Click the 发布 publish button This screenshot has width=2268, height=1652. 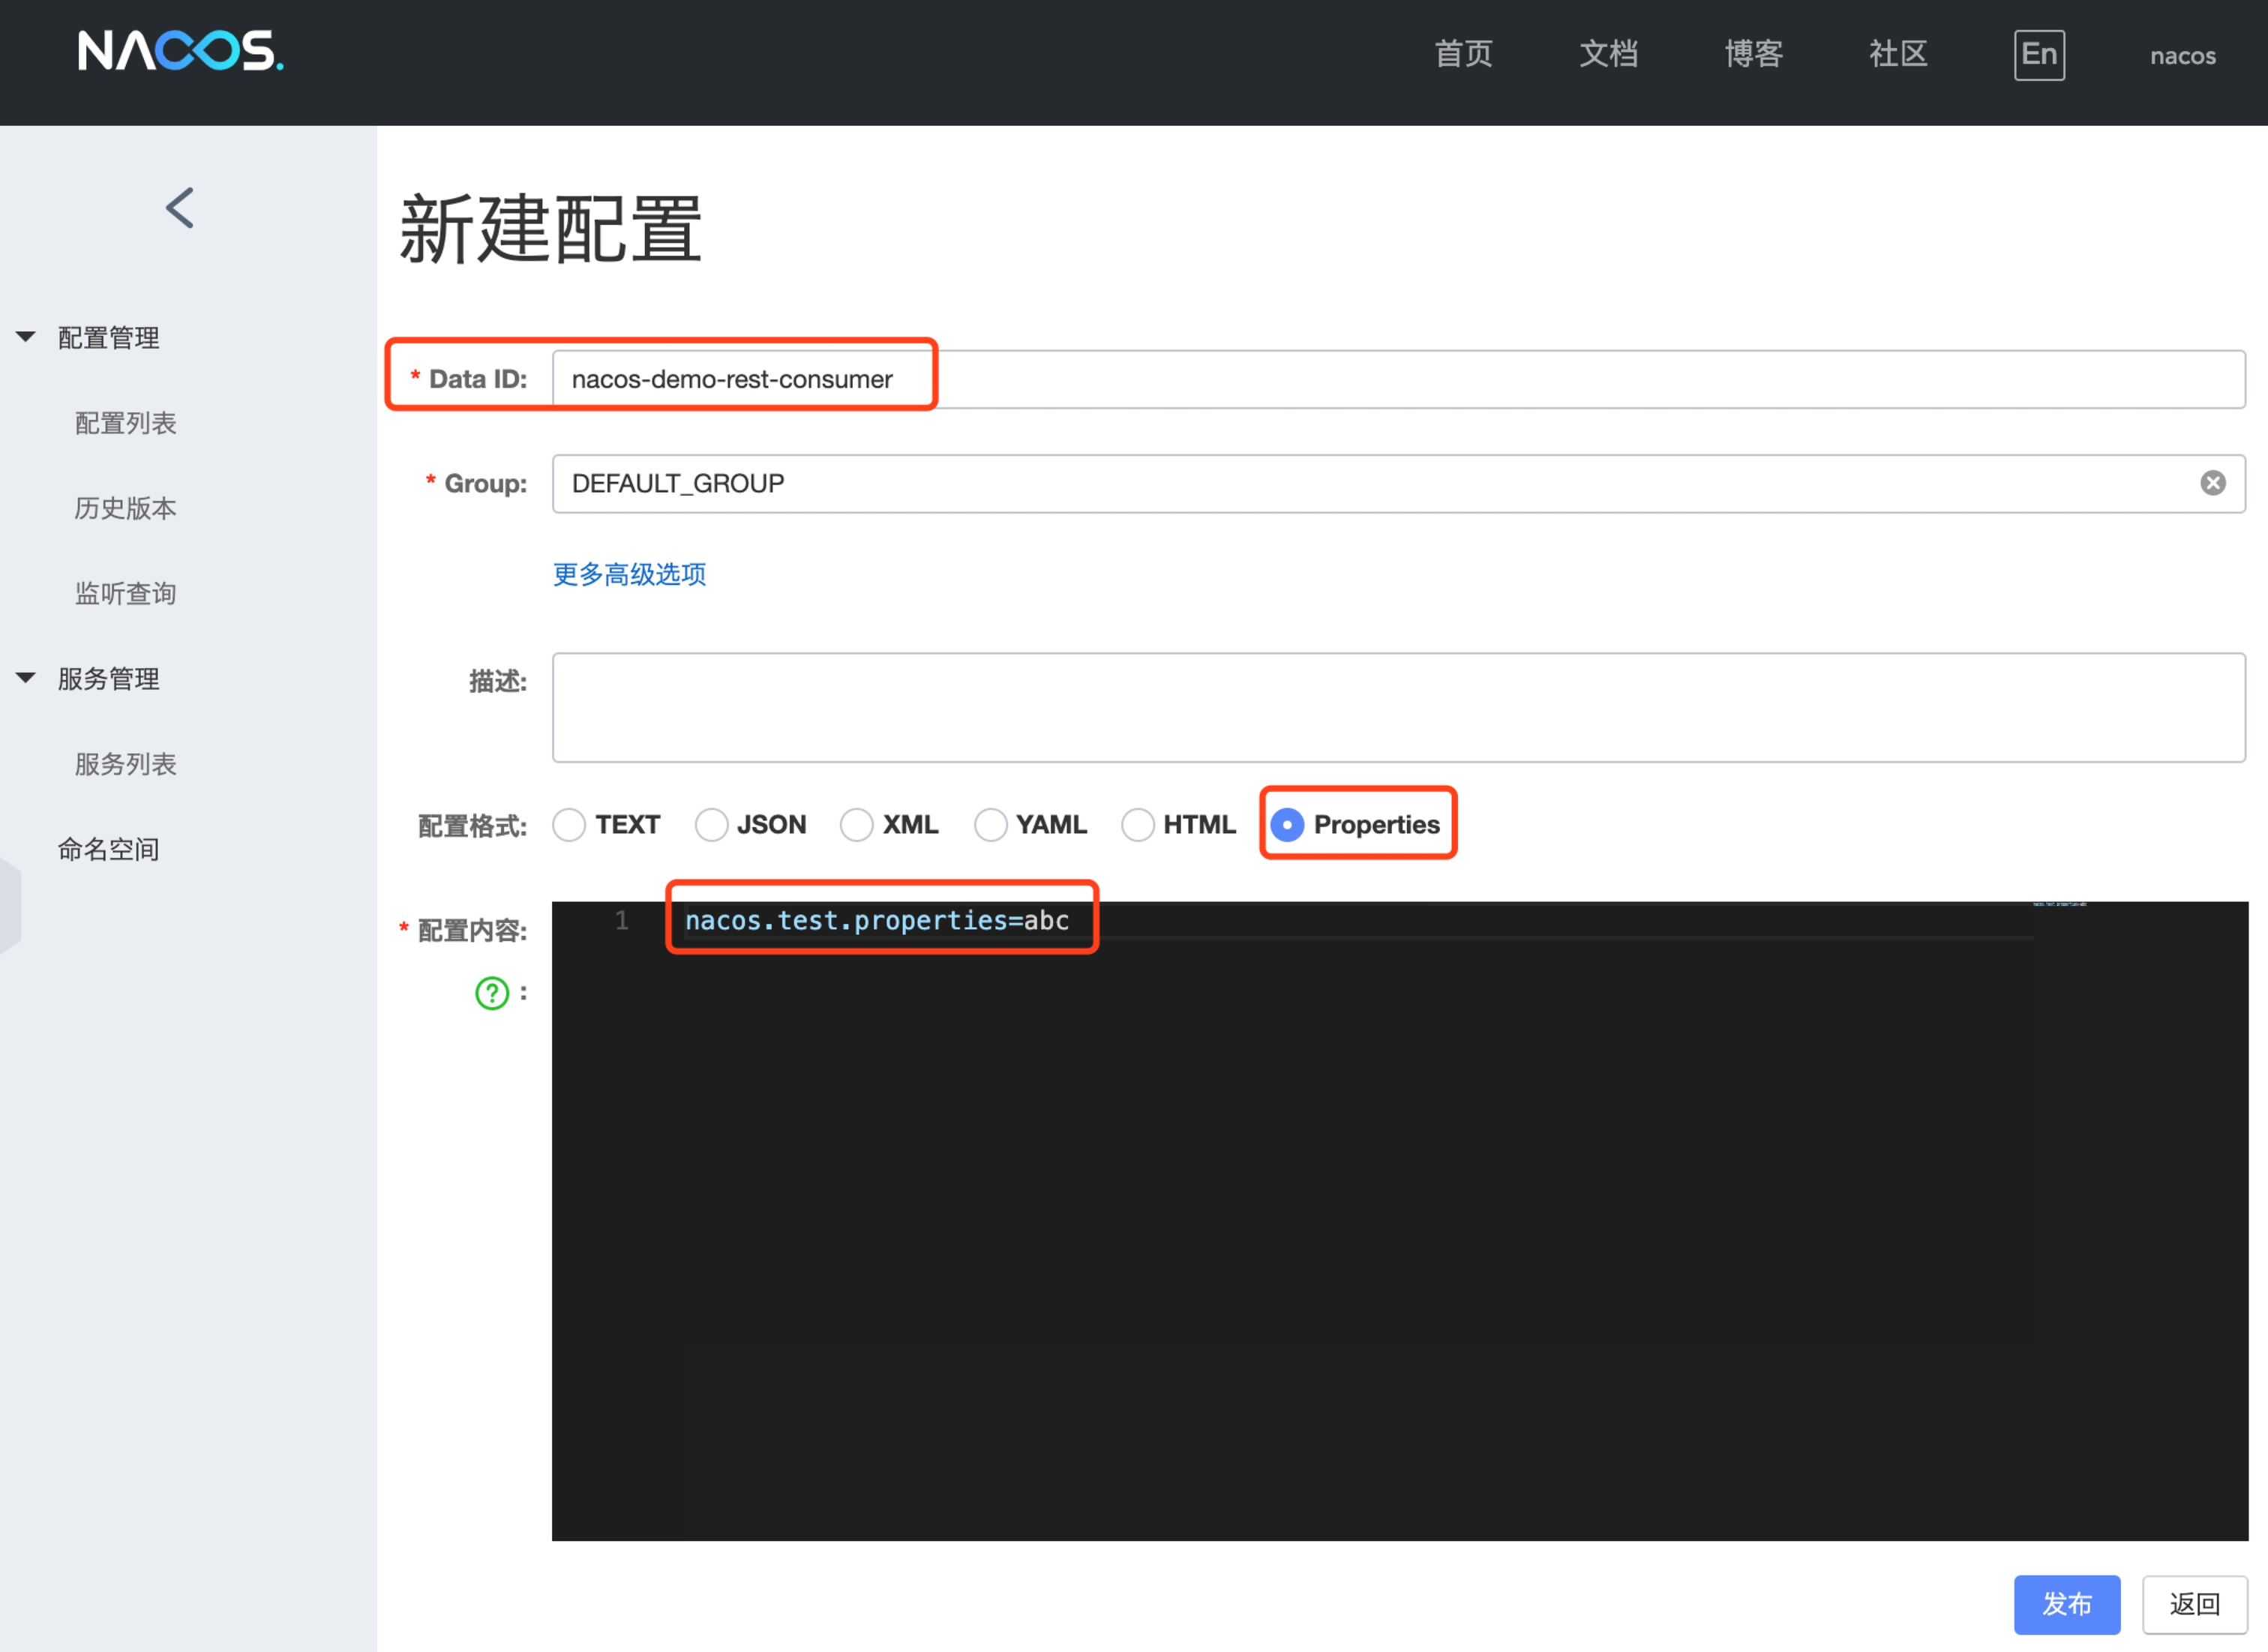(x=2066, y=1603)
